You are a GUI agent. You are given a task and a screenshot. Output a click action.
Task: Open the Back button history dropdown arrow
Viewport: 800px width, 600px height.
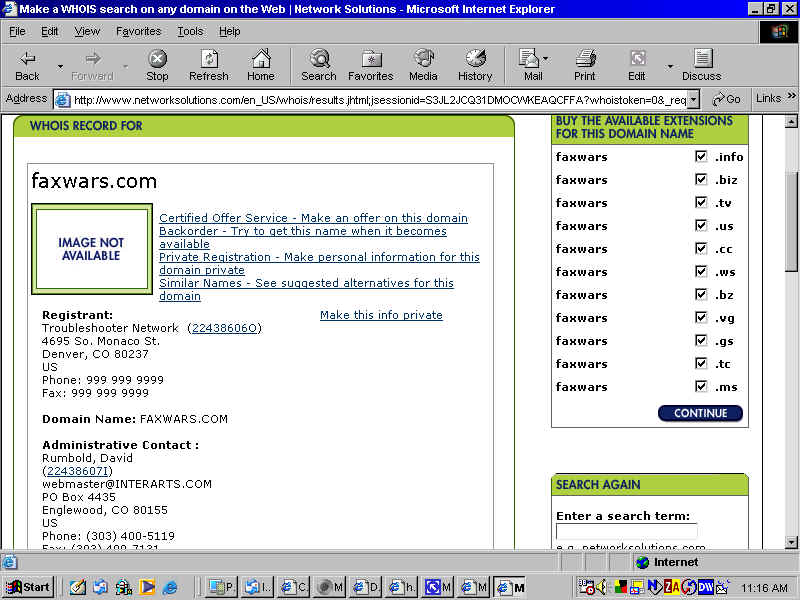point(60,66)
